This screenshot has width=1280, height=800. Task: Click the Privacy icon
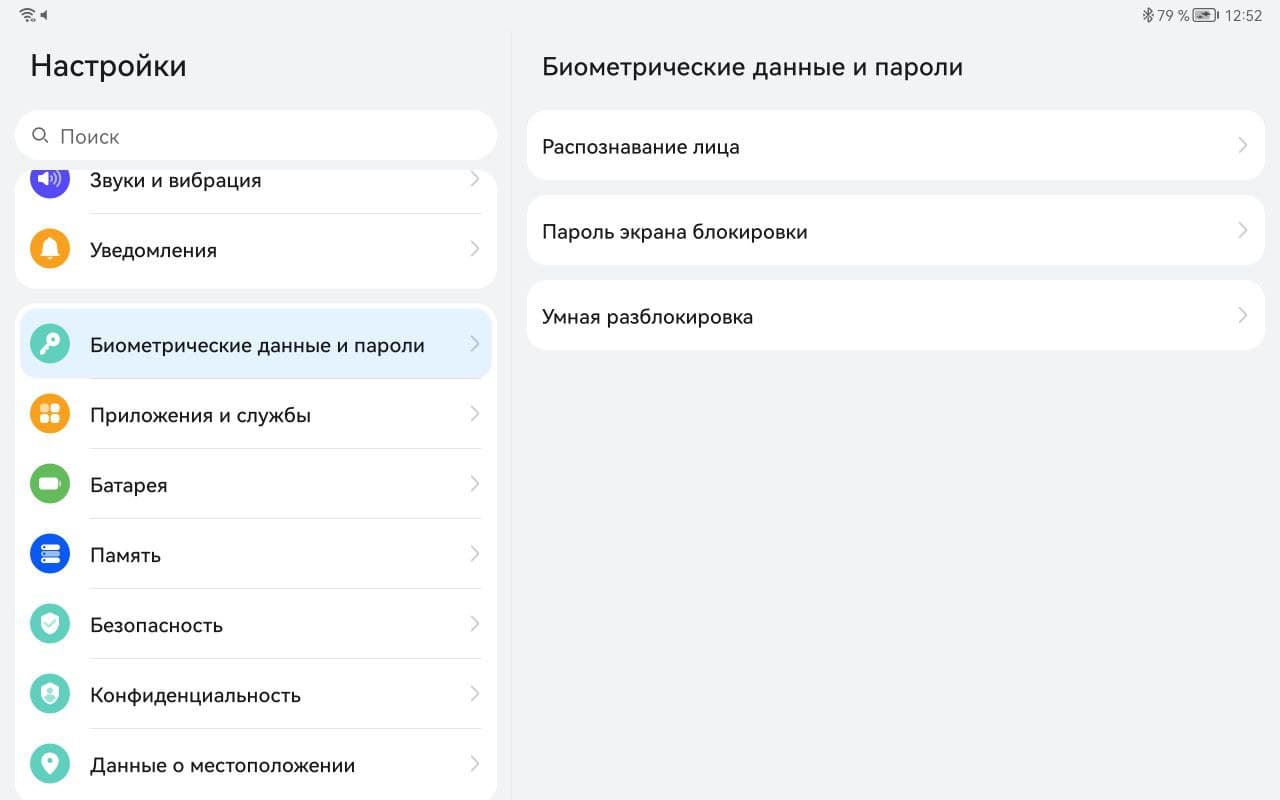point(50,694)
